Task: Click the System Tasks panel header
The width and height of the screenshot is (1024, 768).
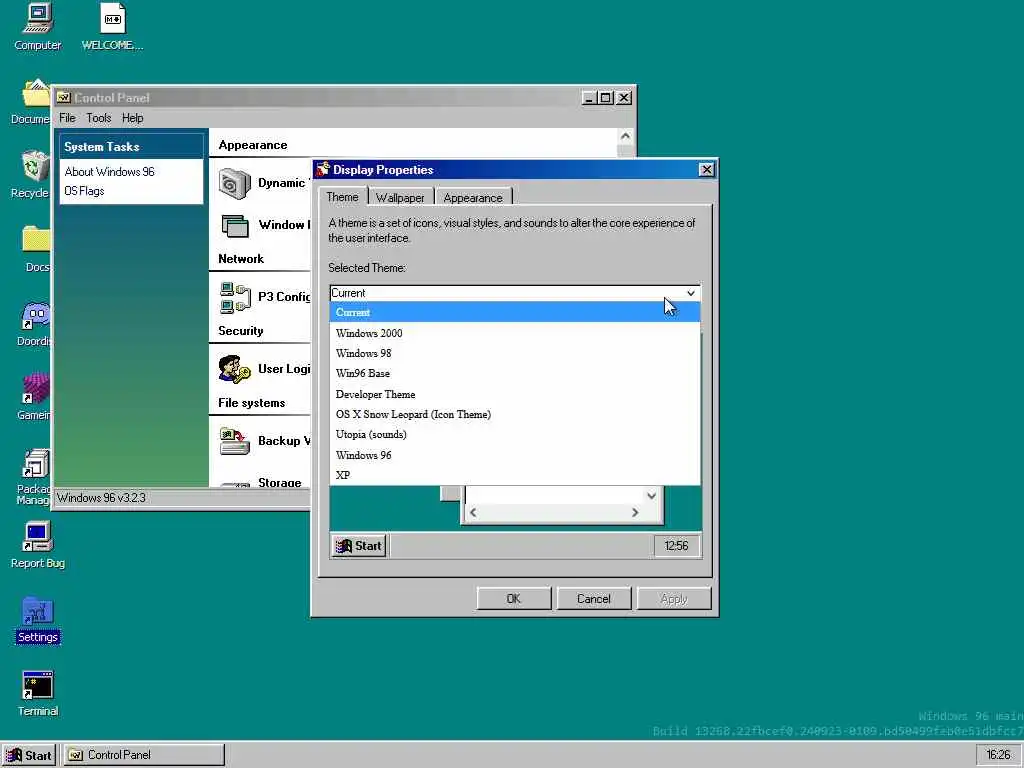Action: pyautogui.click(x=131, y=147)
